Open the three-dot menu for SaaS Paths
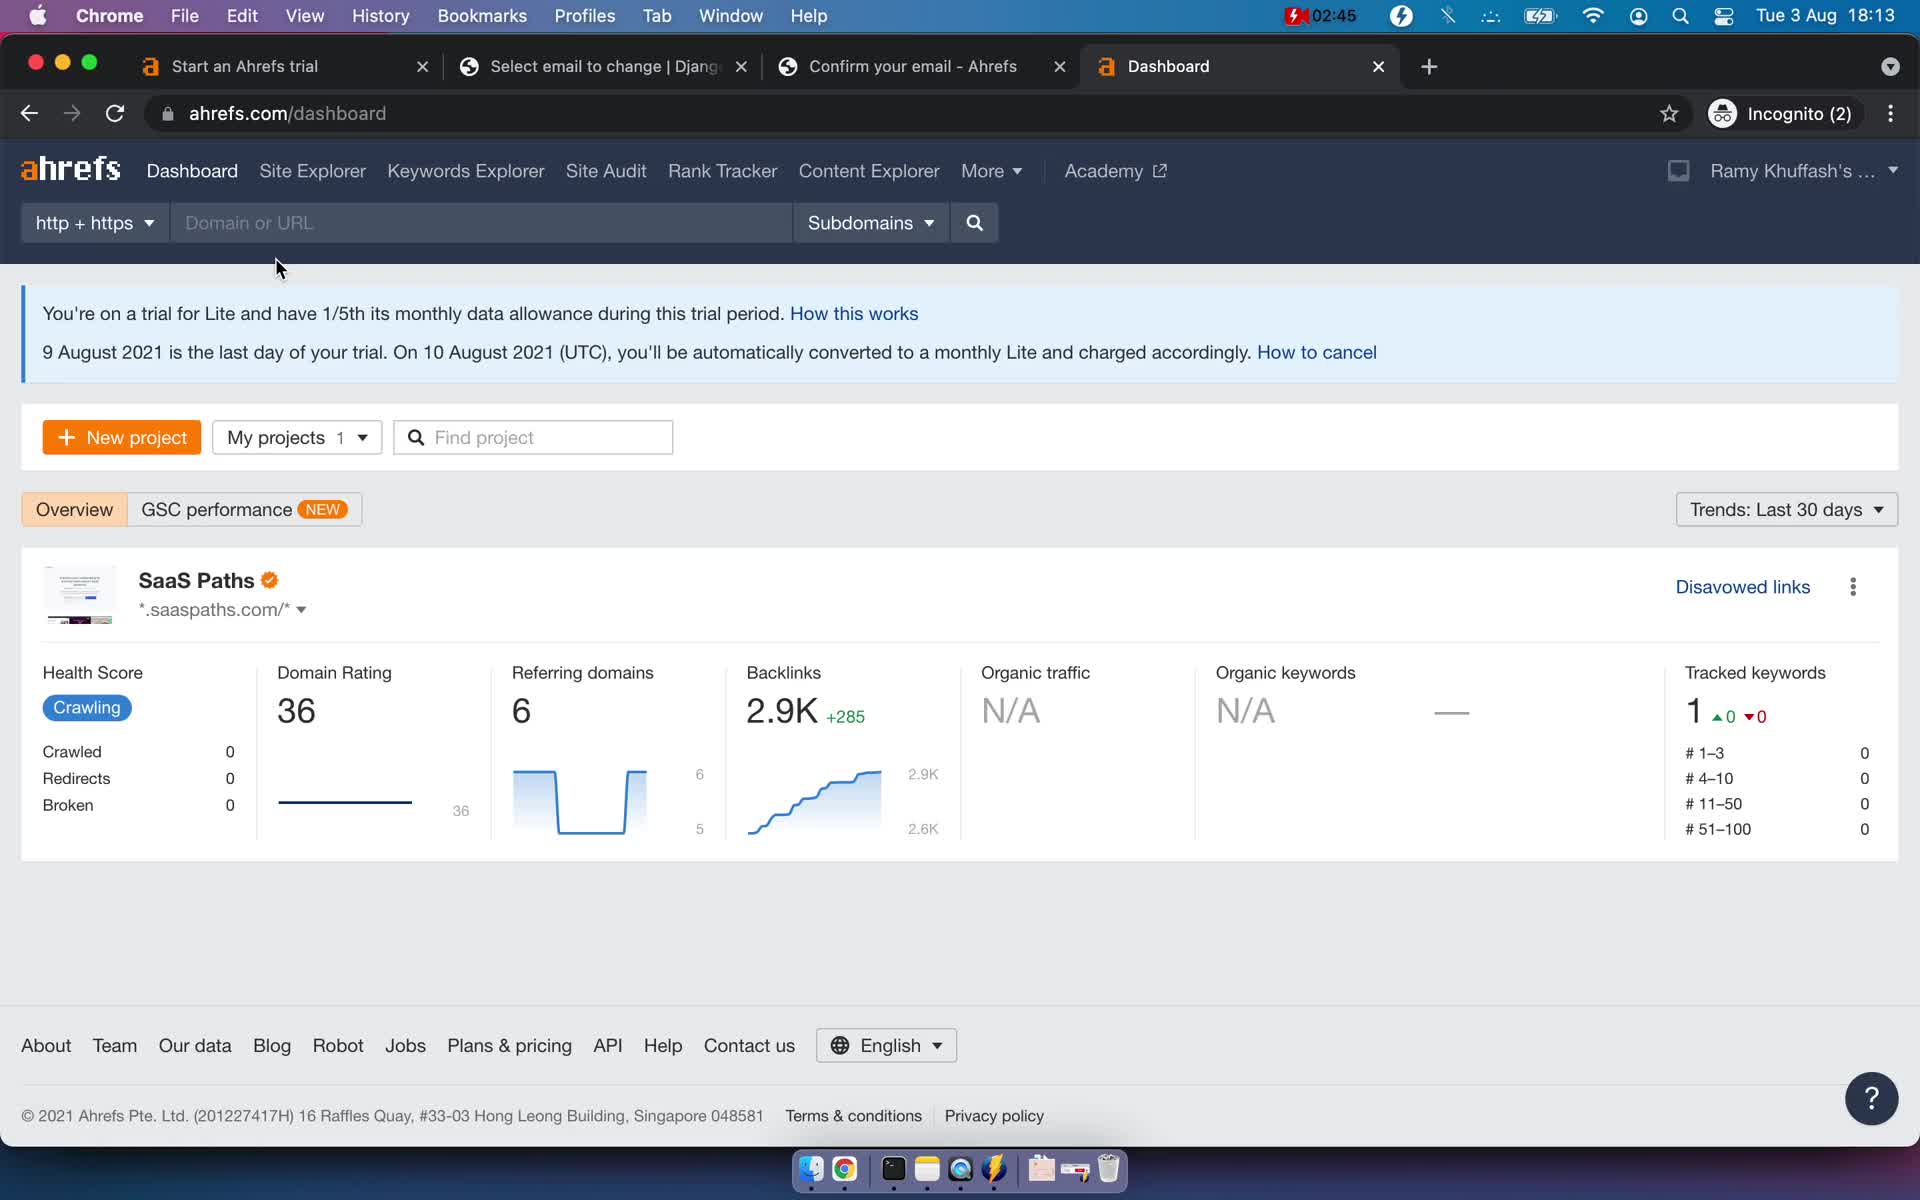This screenshot has height=1200, width=1920. (x=1853, y=587)
